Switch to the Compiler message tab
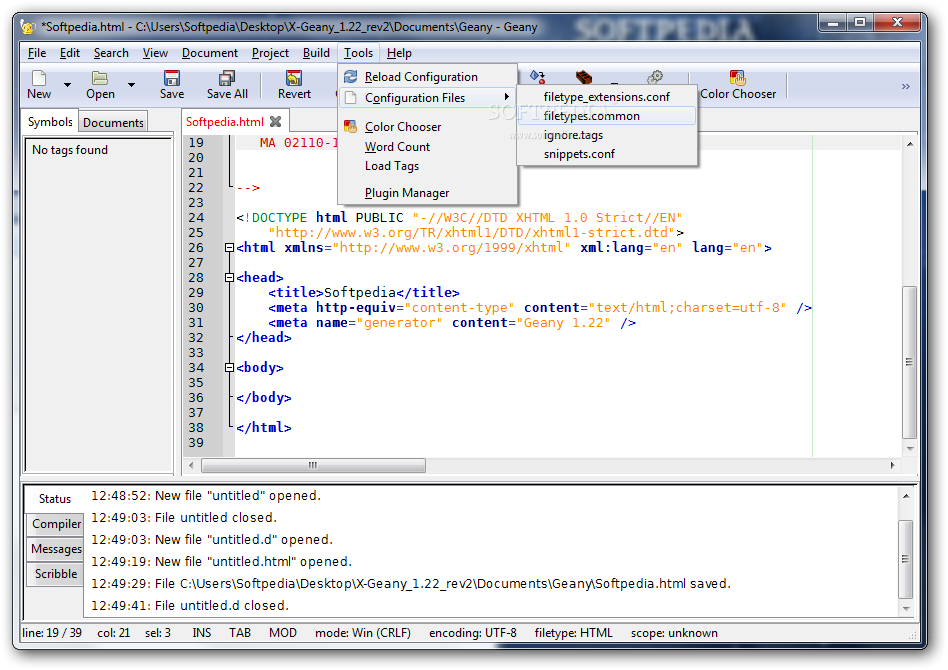The height and width of the screenshot is (670, 948). (x=56, y=524)
